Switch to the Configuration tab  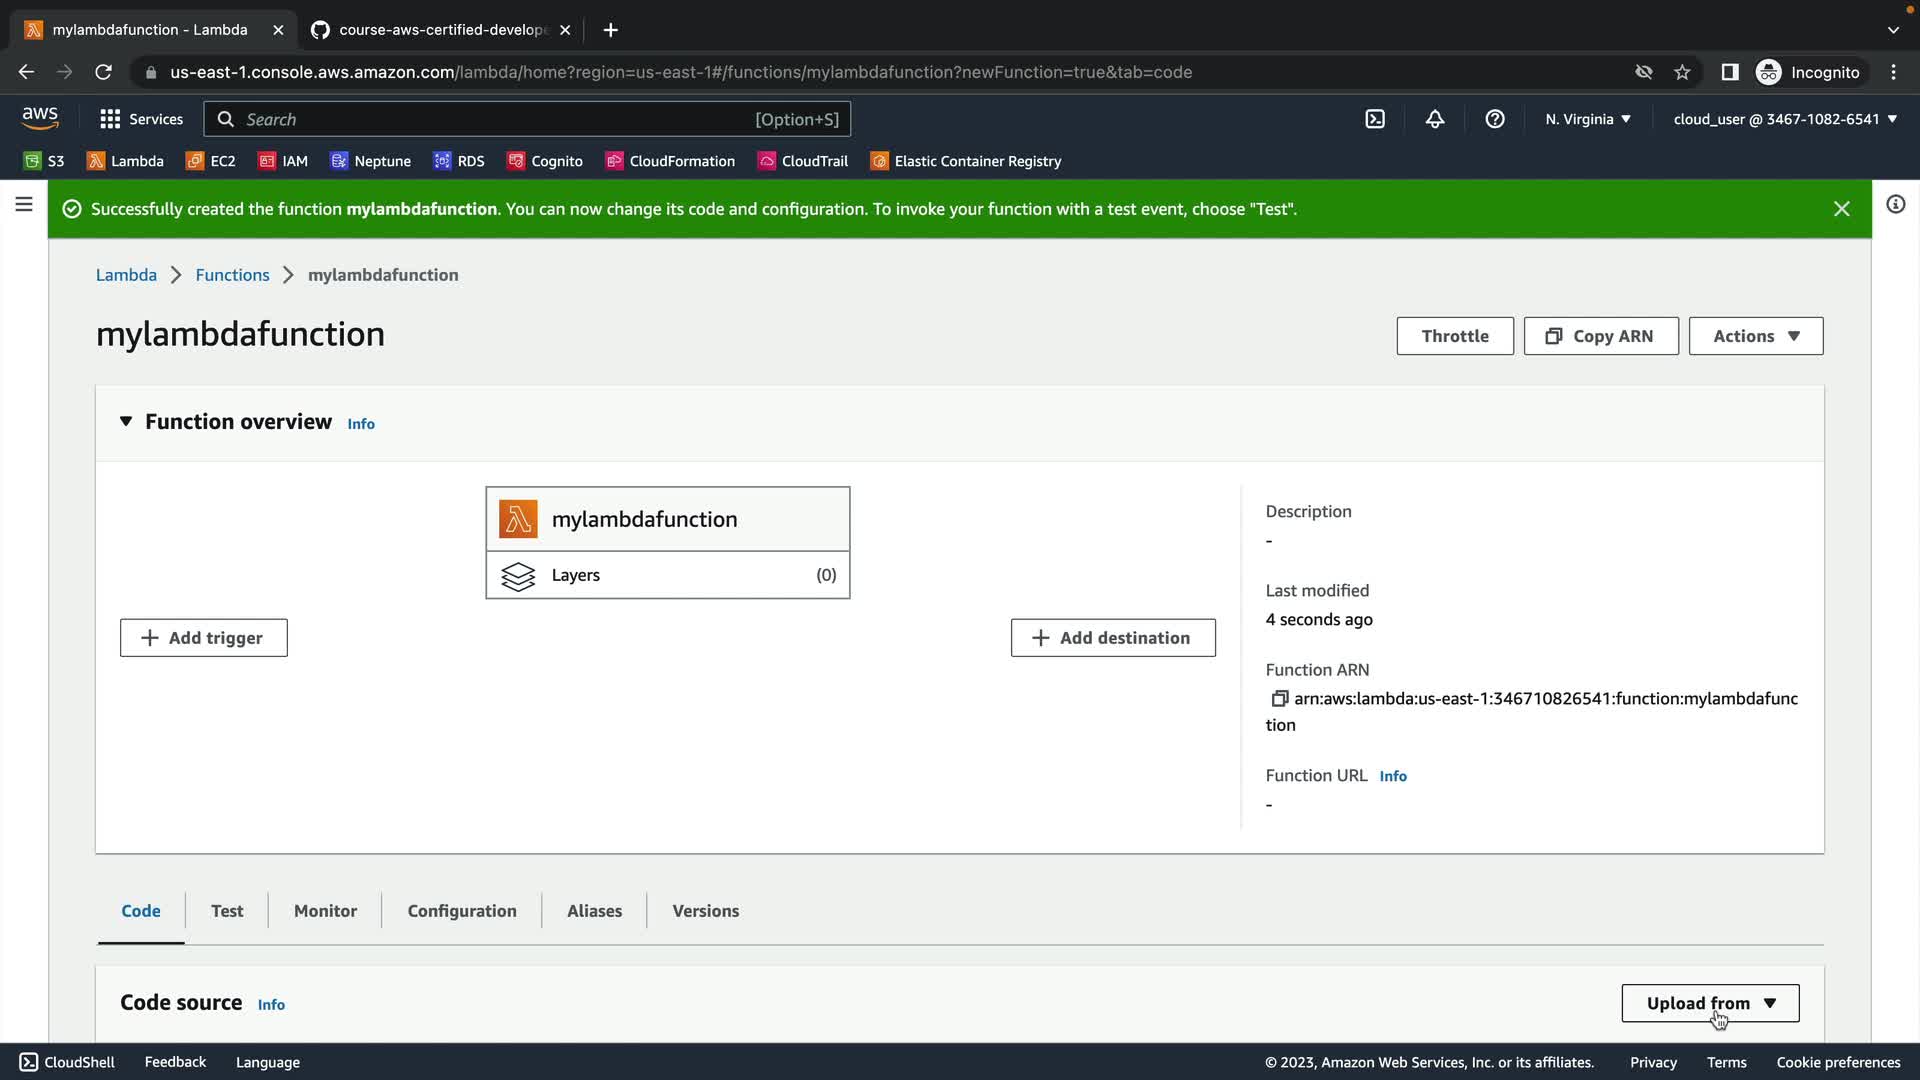coord(462,911)
